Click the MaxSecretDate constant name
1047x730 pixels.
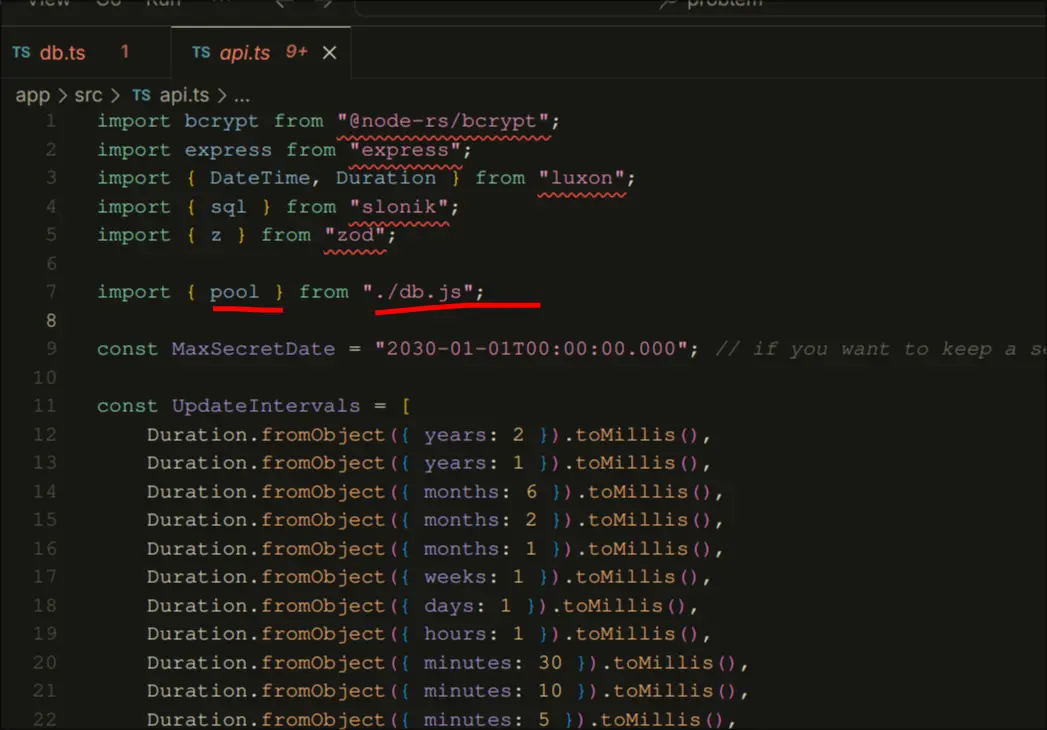[253, 349]
